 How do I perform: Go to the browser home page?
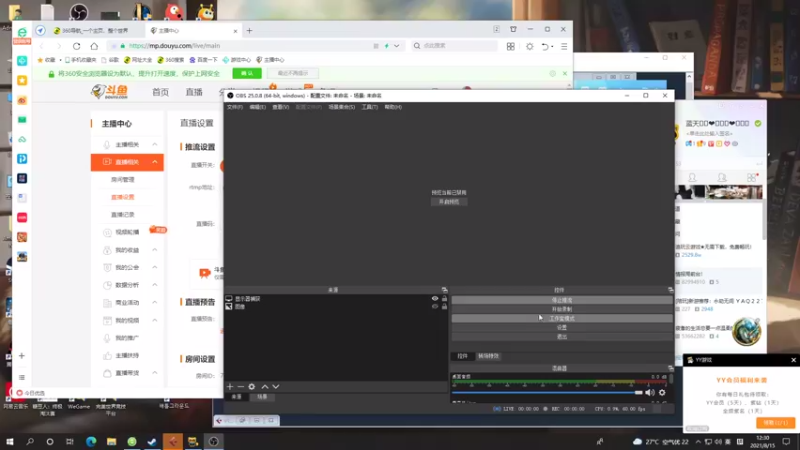94,46
